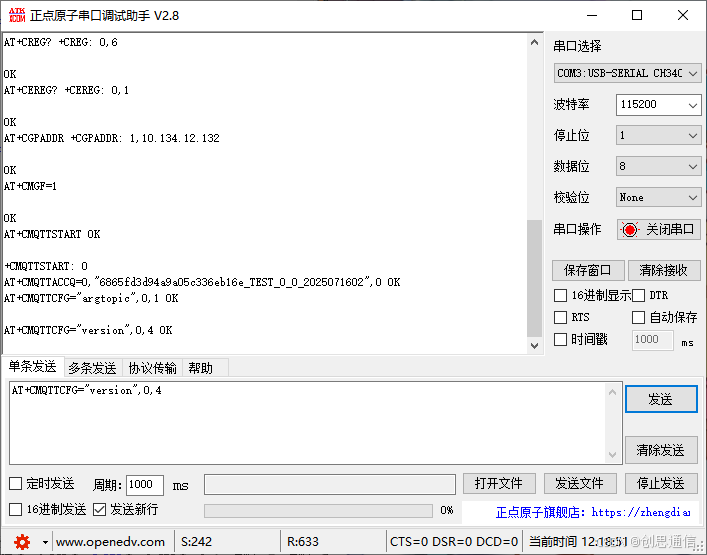Open the stop bits dropdown
Viewport: 707px width, 555px height.
pyautogui.click(x=658, y=135)
